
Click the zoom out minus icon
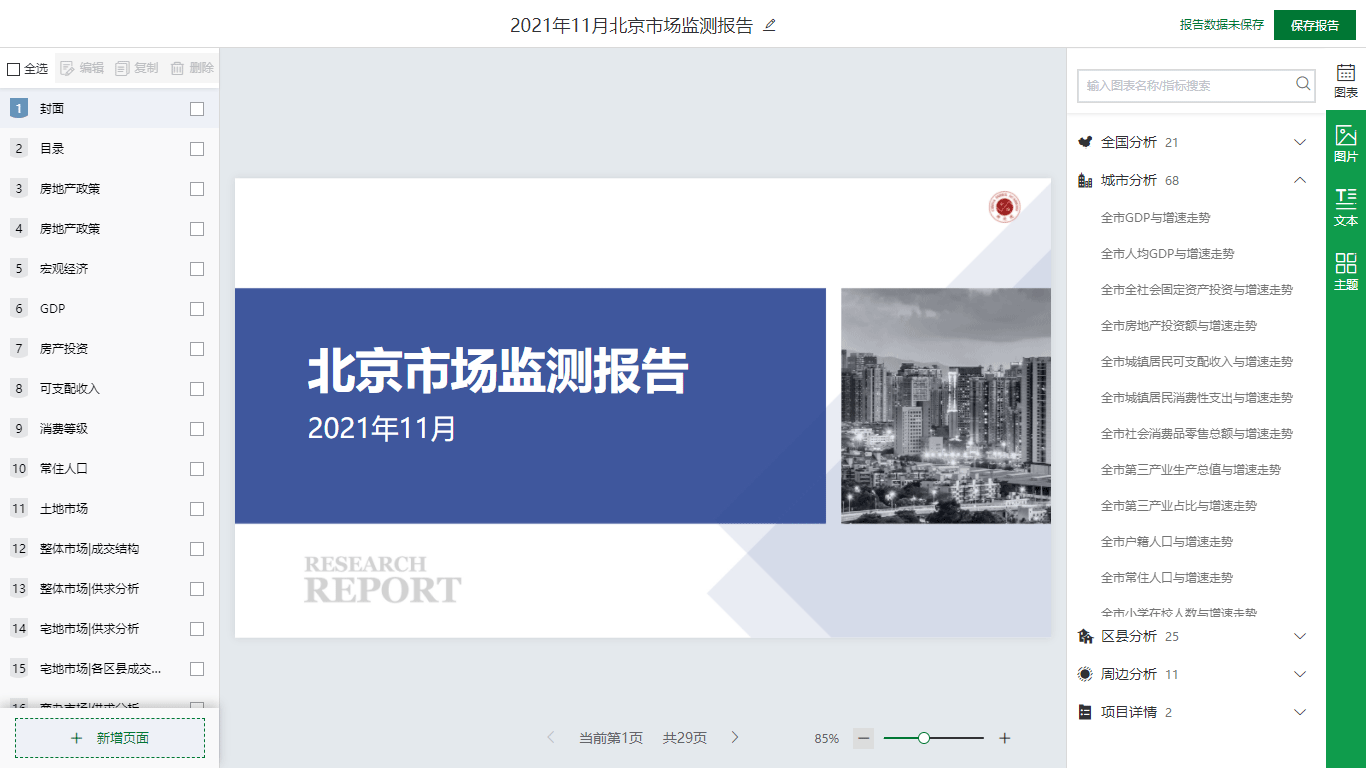(864, 738)
